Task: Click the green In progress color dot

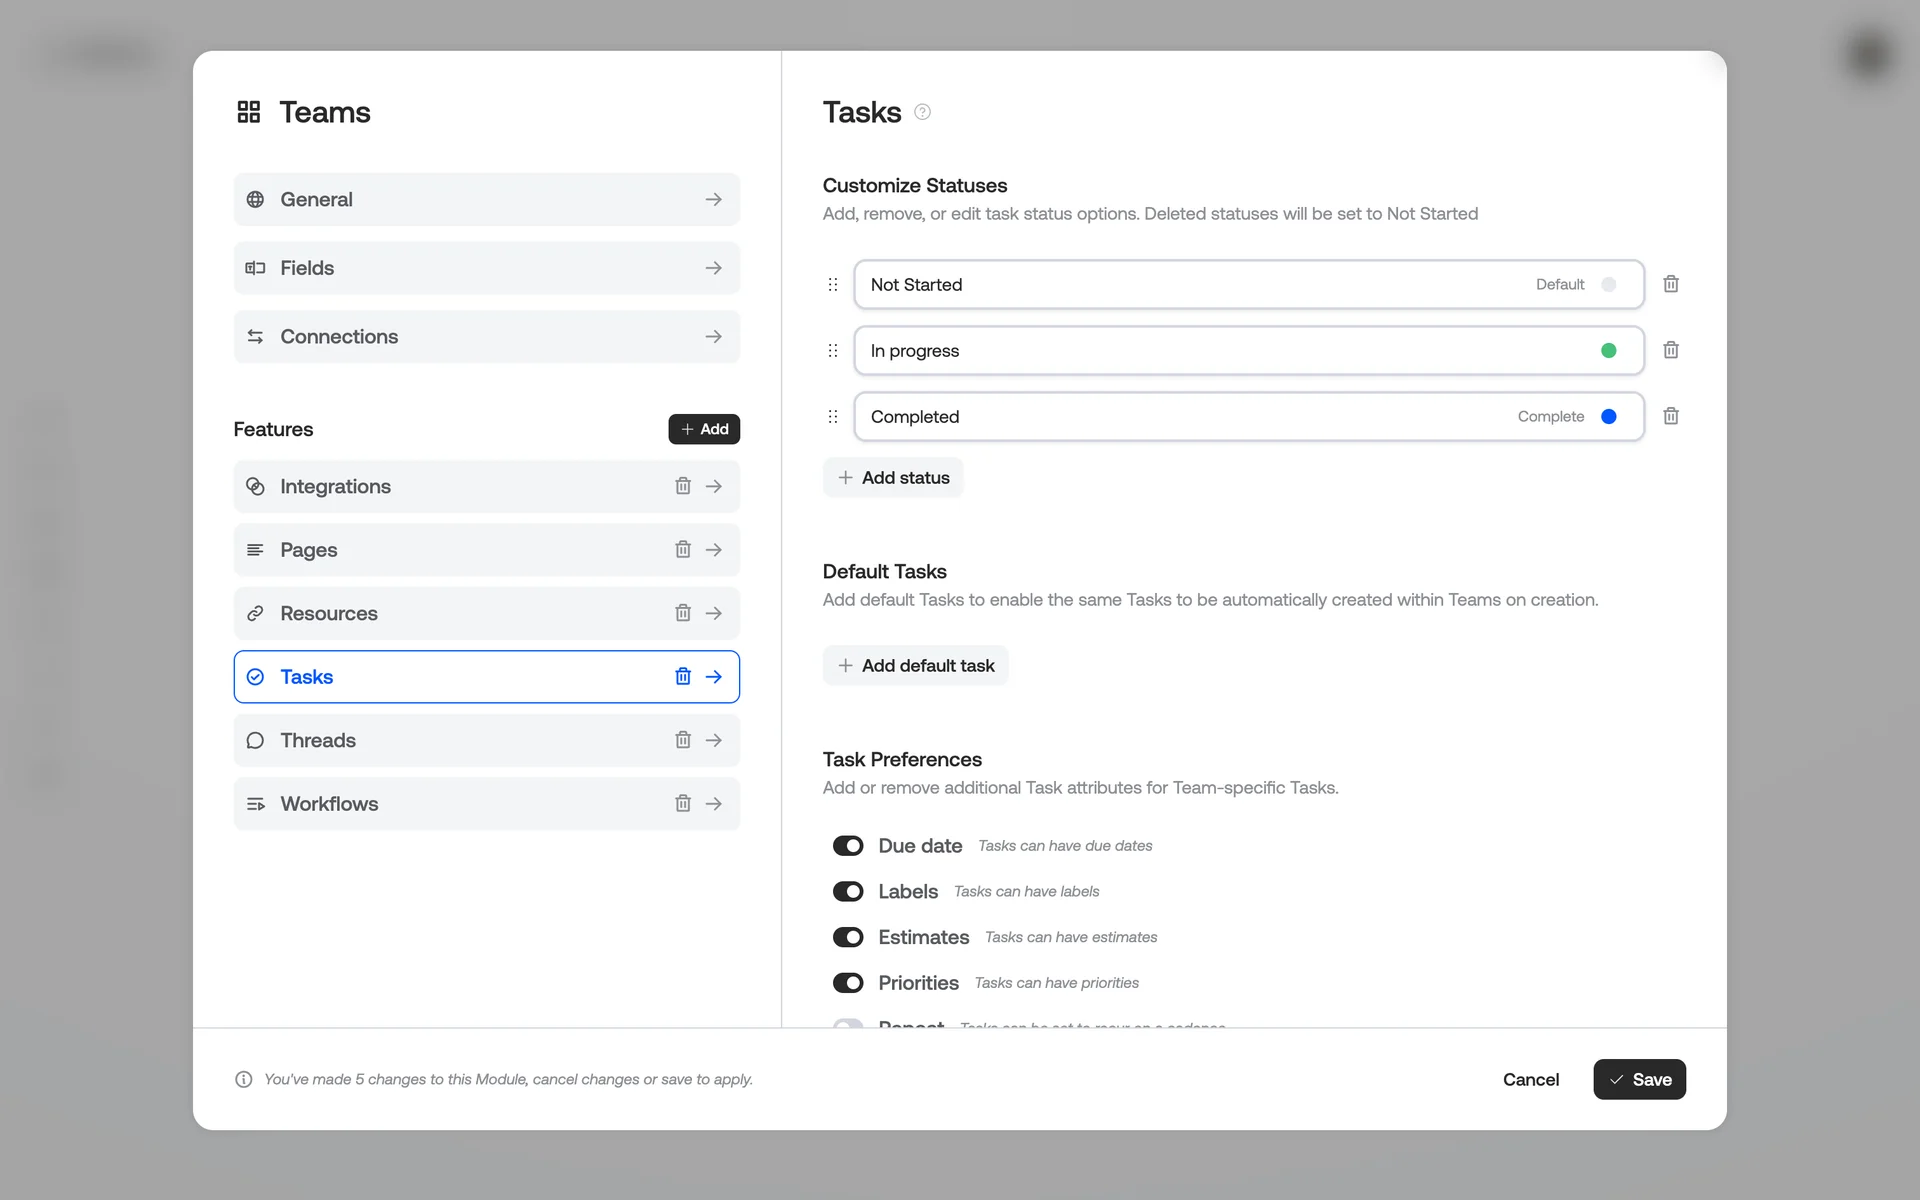Action: (x=1608, y=351)
